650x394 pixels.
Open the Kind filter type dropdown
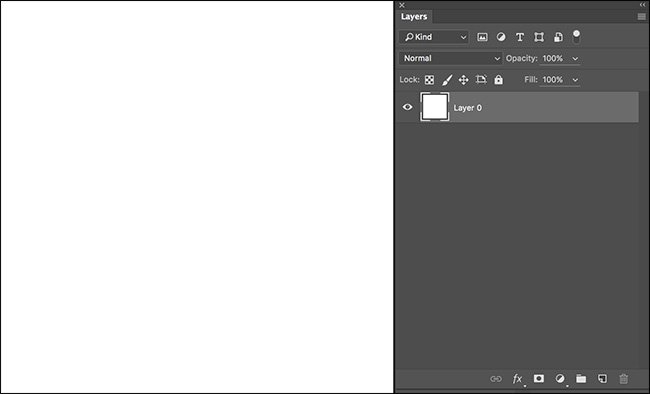coord(434,37)
